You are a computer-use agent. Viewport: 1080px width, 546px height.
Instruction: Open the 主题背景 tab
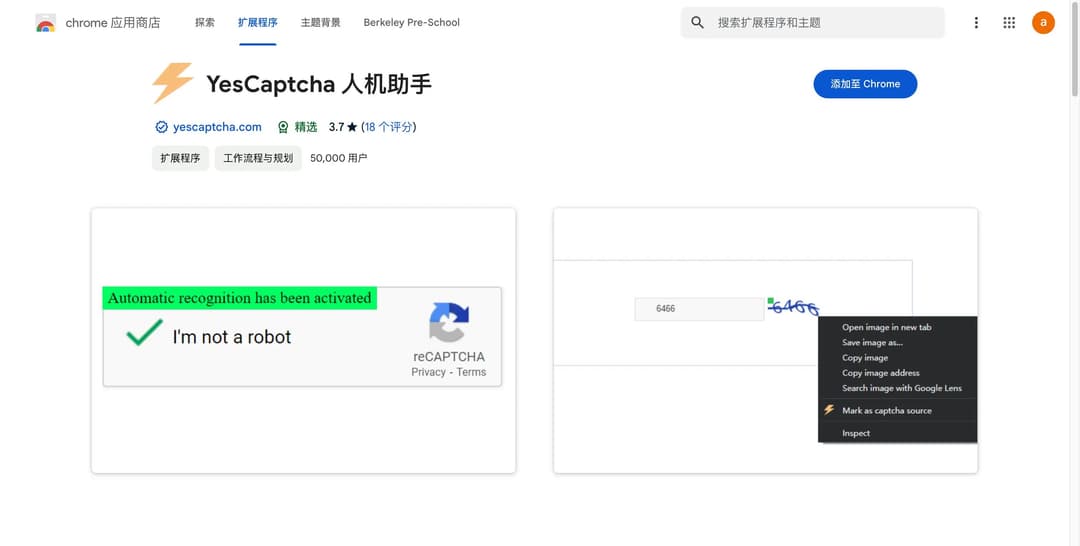coord(320,22)
